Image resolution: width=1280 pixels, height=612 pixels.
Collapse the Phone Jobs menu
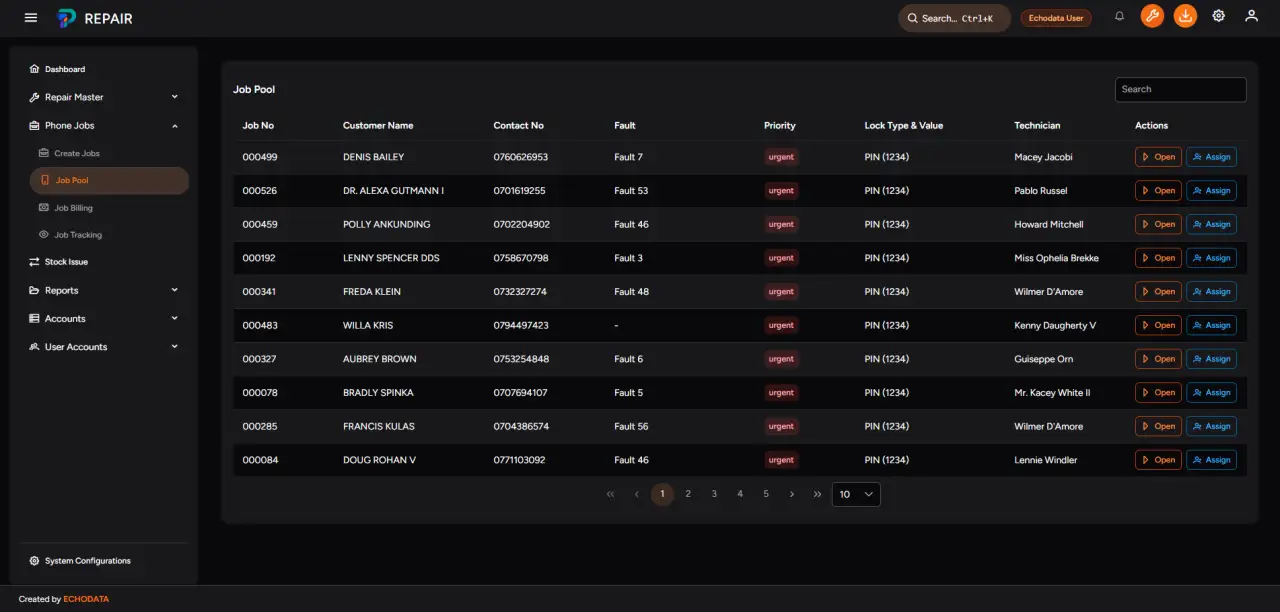click(104, 125)
